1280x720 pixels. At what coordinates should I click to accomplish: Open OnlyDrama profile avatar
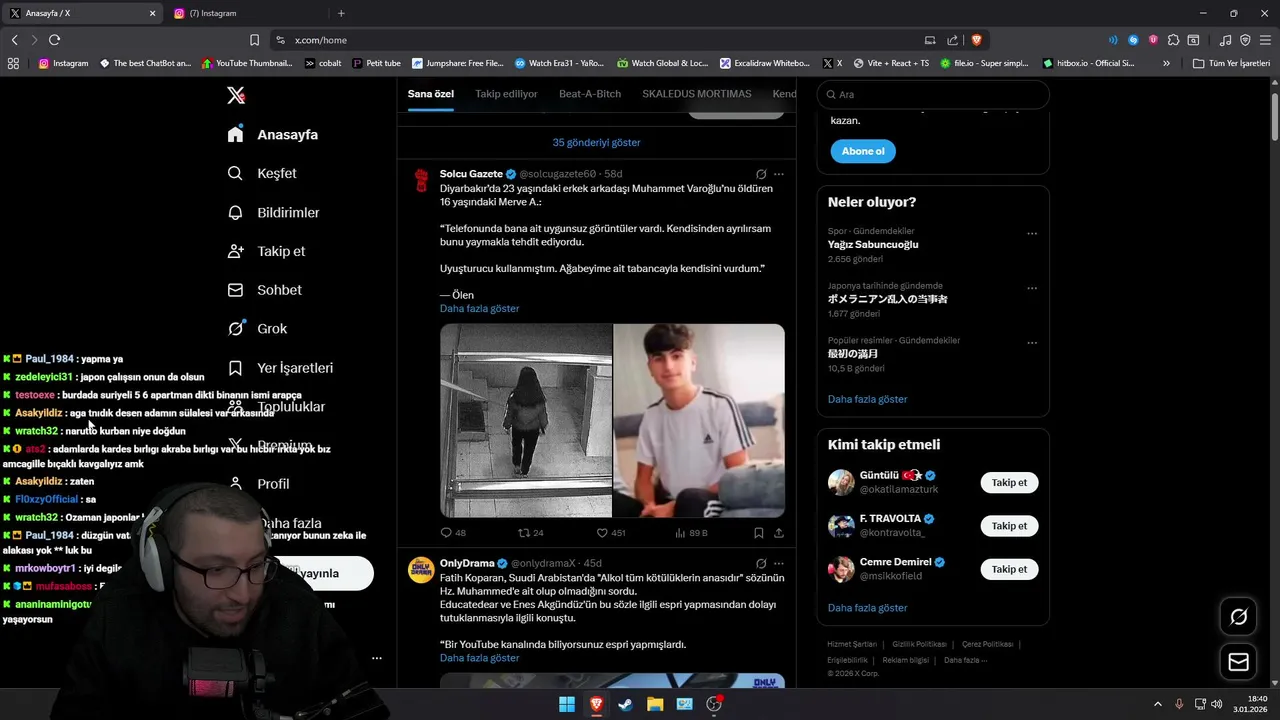click(x=421, y=570)
